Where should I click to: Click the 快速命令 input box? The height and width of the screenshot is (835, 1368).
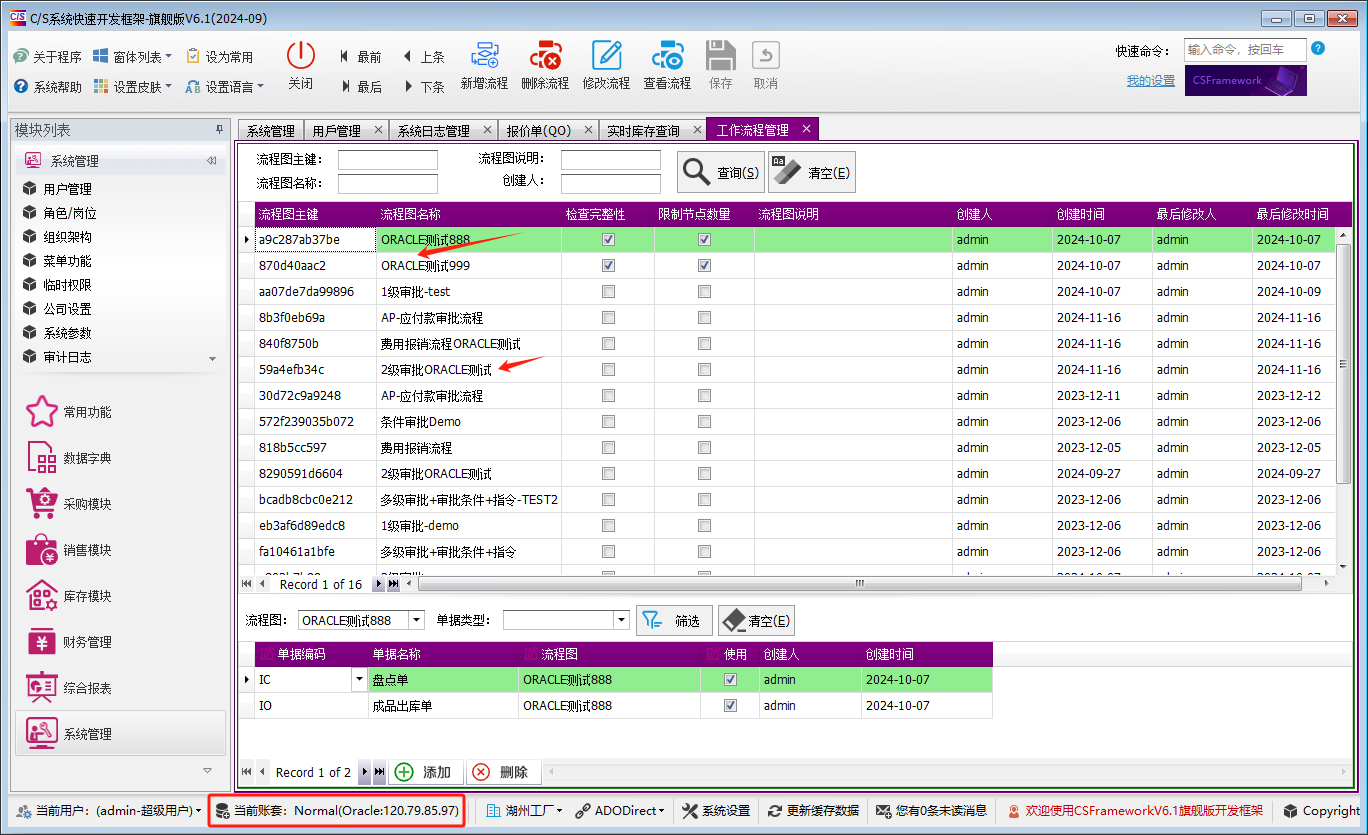click(x=1245, y=50)
